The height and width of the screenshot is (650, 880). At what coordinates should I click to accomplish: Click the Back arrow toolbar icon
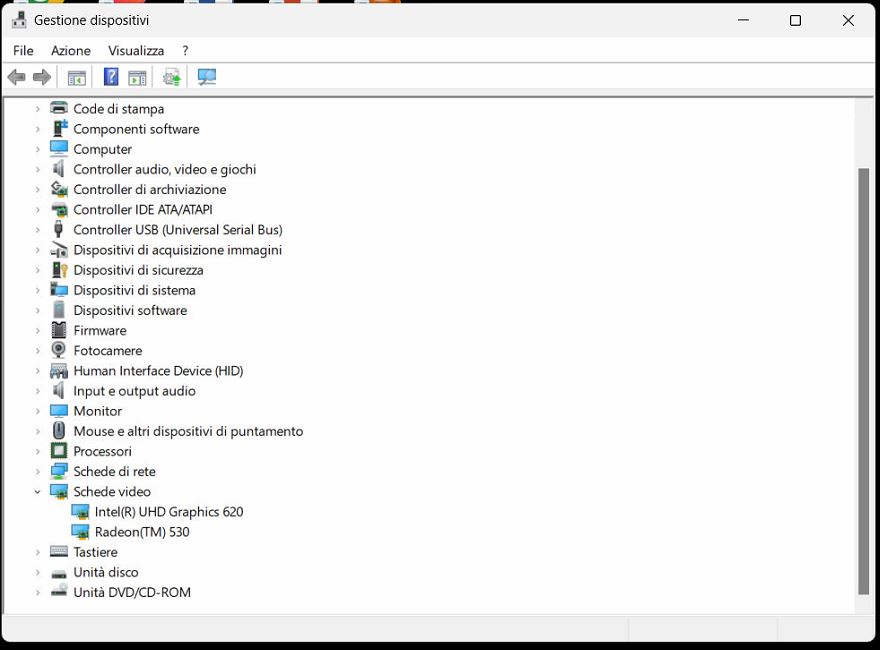17,77
